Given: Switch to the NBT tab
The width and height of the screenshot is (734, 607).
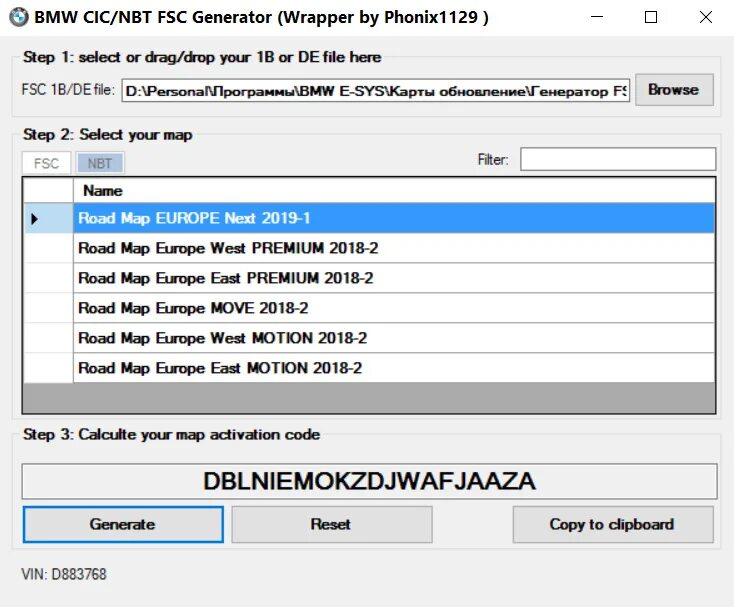Looking at the screenshot, I should tap(100, 163).
